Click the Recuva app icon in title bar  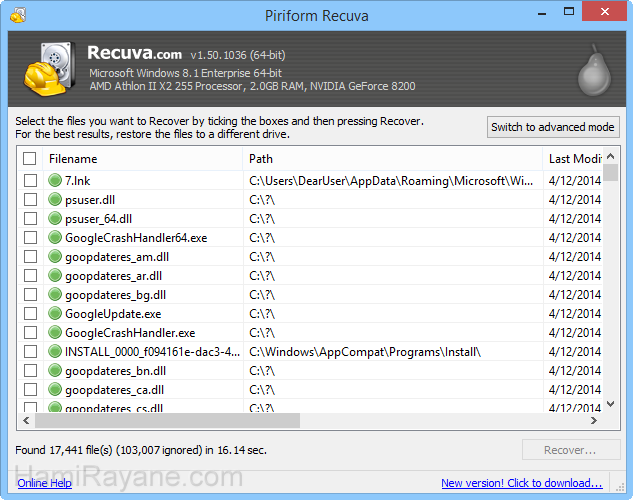pyautogui.click(x=18, y=15)
